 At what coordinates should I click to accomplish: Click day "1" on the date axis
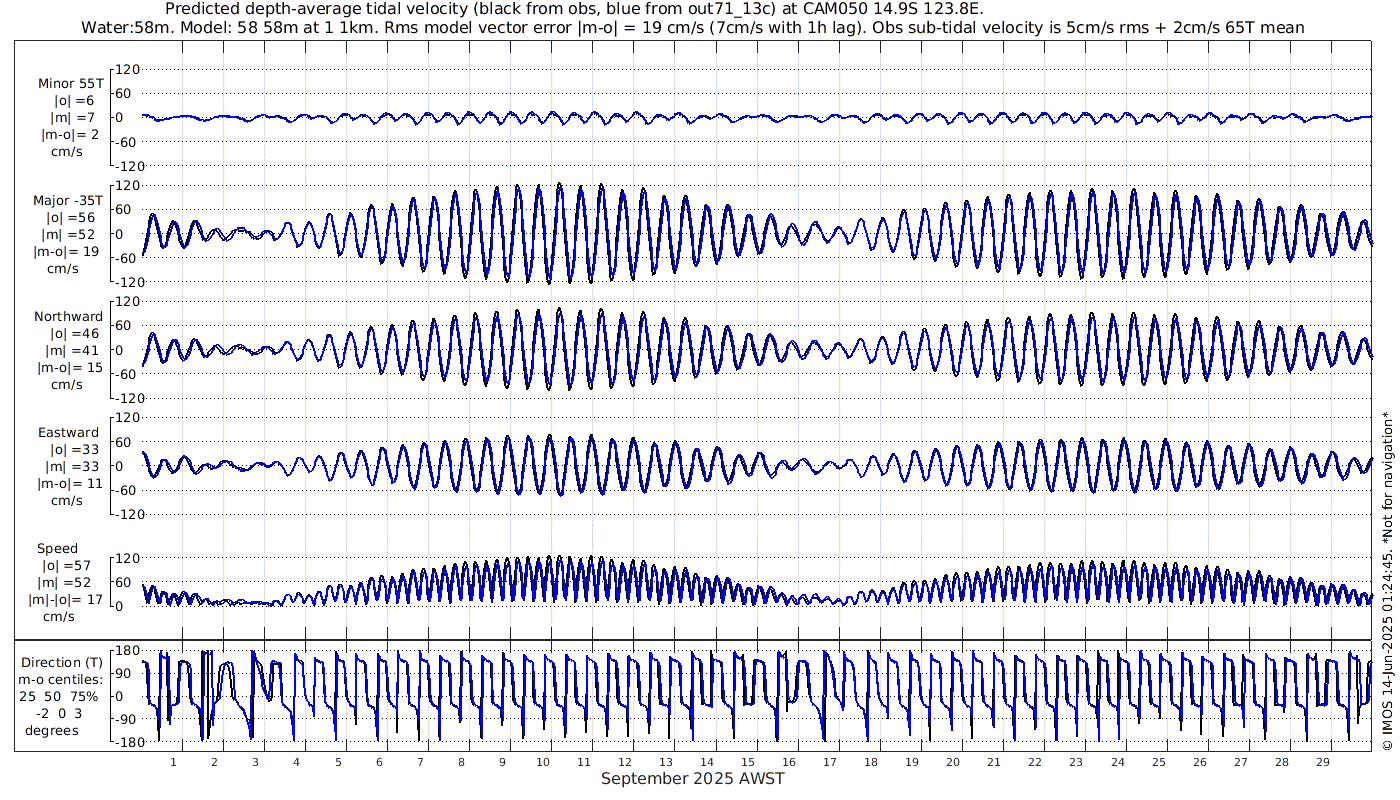pyautogui.click(x=173, y=762)
